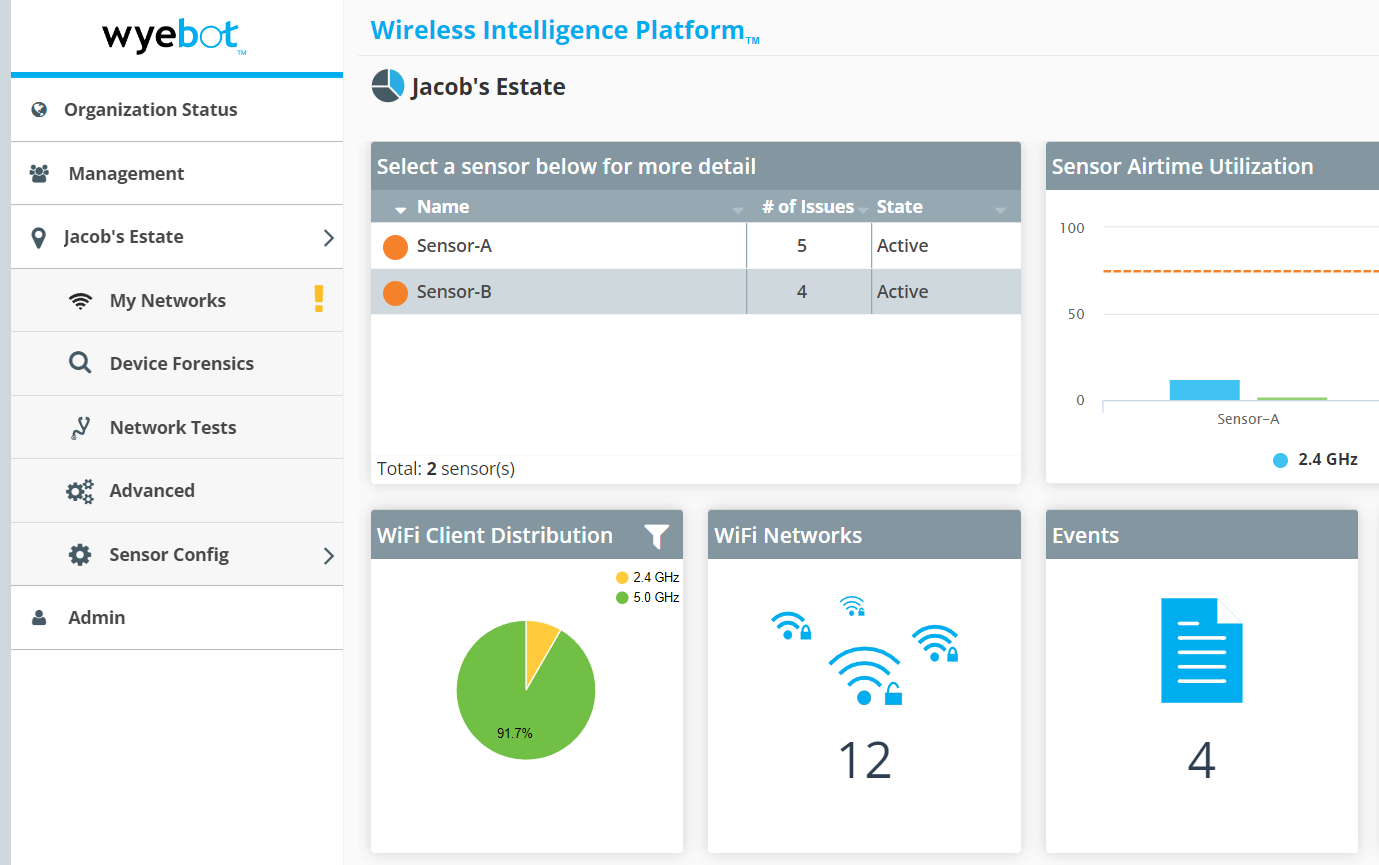Screen dimensions: 1379x865
Task: Open Organization Status in the sidebar
Action: click(x=150, y=110)
